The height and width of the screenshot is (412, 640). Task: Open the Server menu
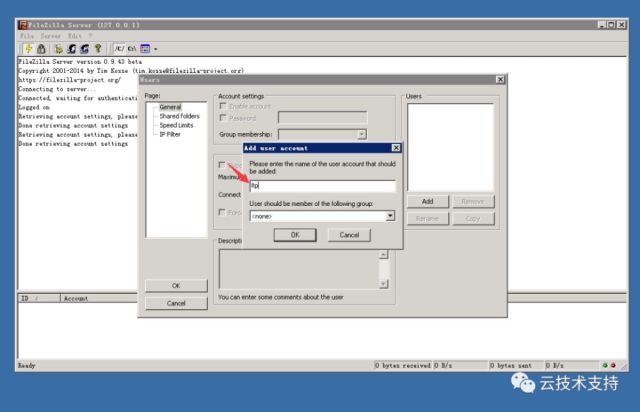[50, 36]
